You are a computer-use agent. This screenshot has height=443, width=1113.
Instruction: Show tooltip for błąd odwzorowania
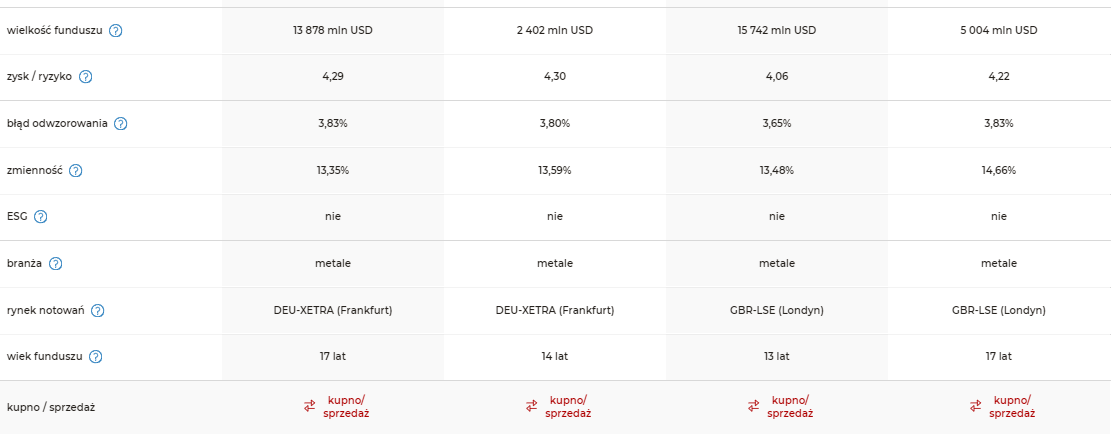click(x=121, y=124)
